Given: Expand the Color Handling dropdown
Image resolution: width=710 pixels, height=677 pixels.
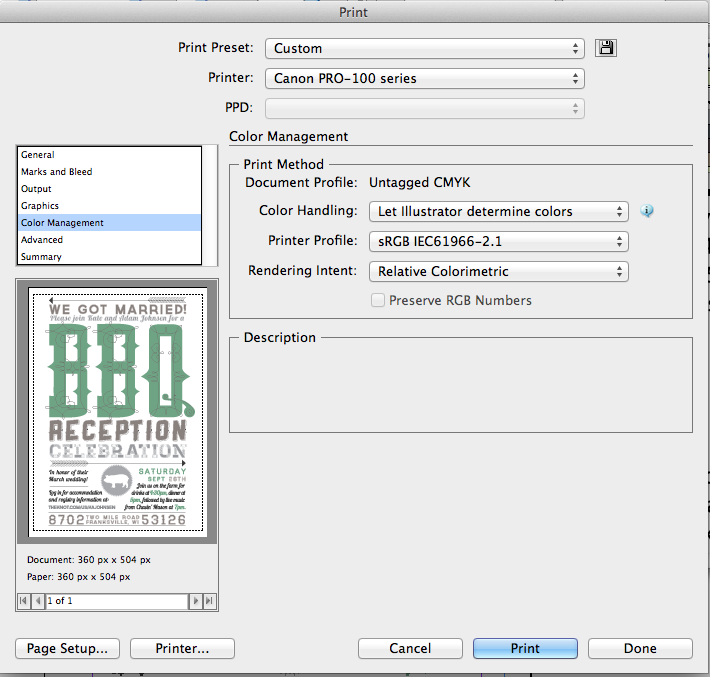Looking at the screenshot, I should click(497, 211).
